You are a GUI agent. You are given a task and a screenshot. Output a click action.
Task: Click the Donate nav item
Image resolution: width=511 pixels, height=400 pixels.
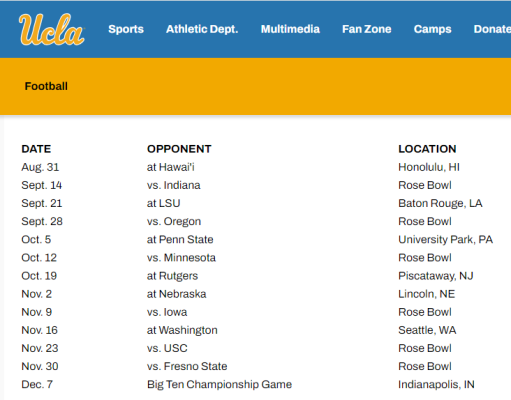[x=492, y=29]
